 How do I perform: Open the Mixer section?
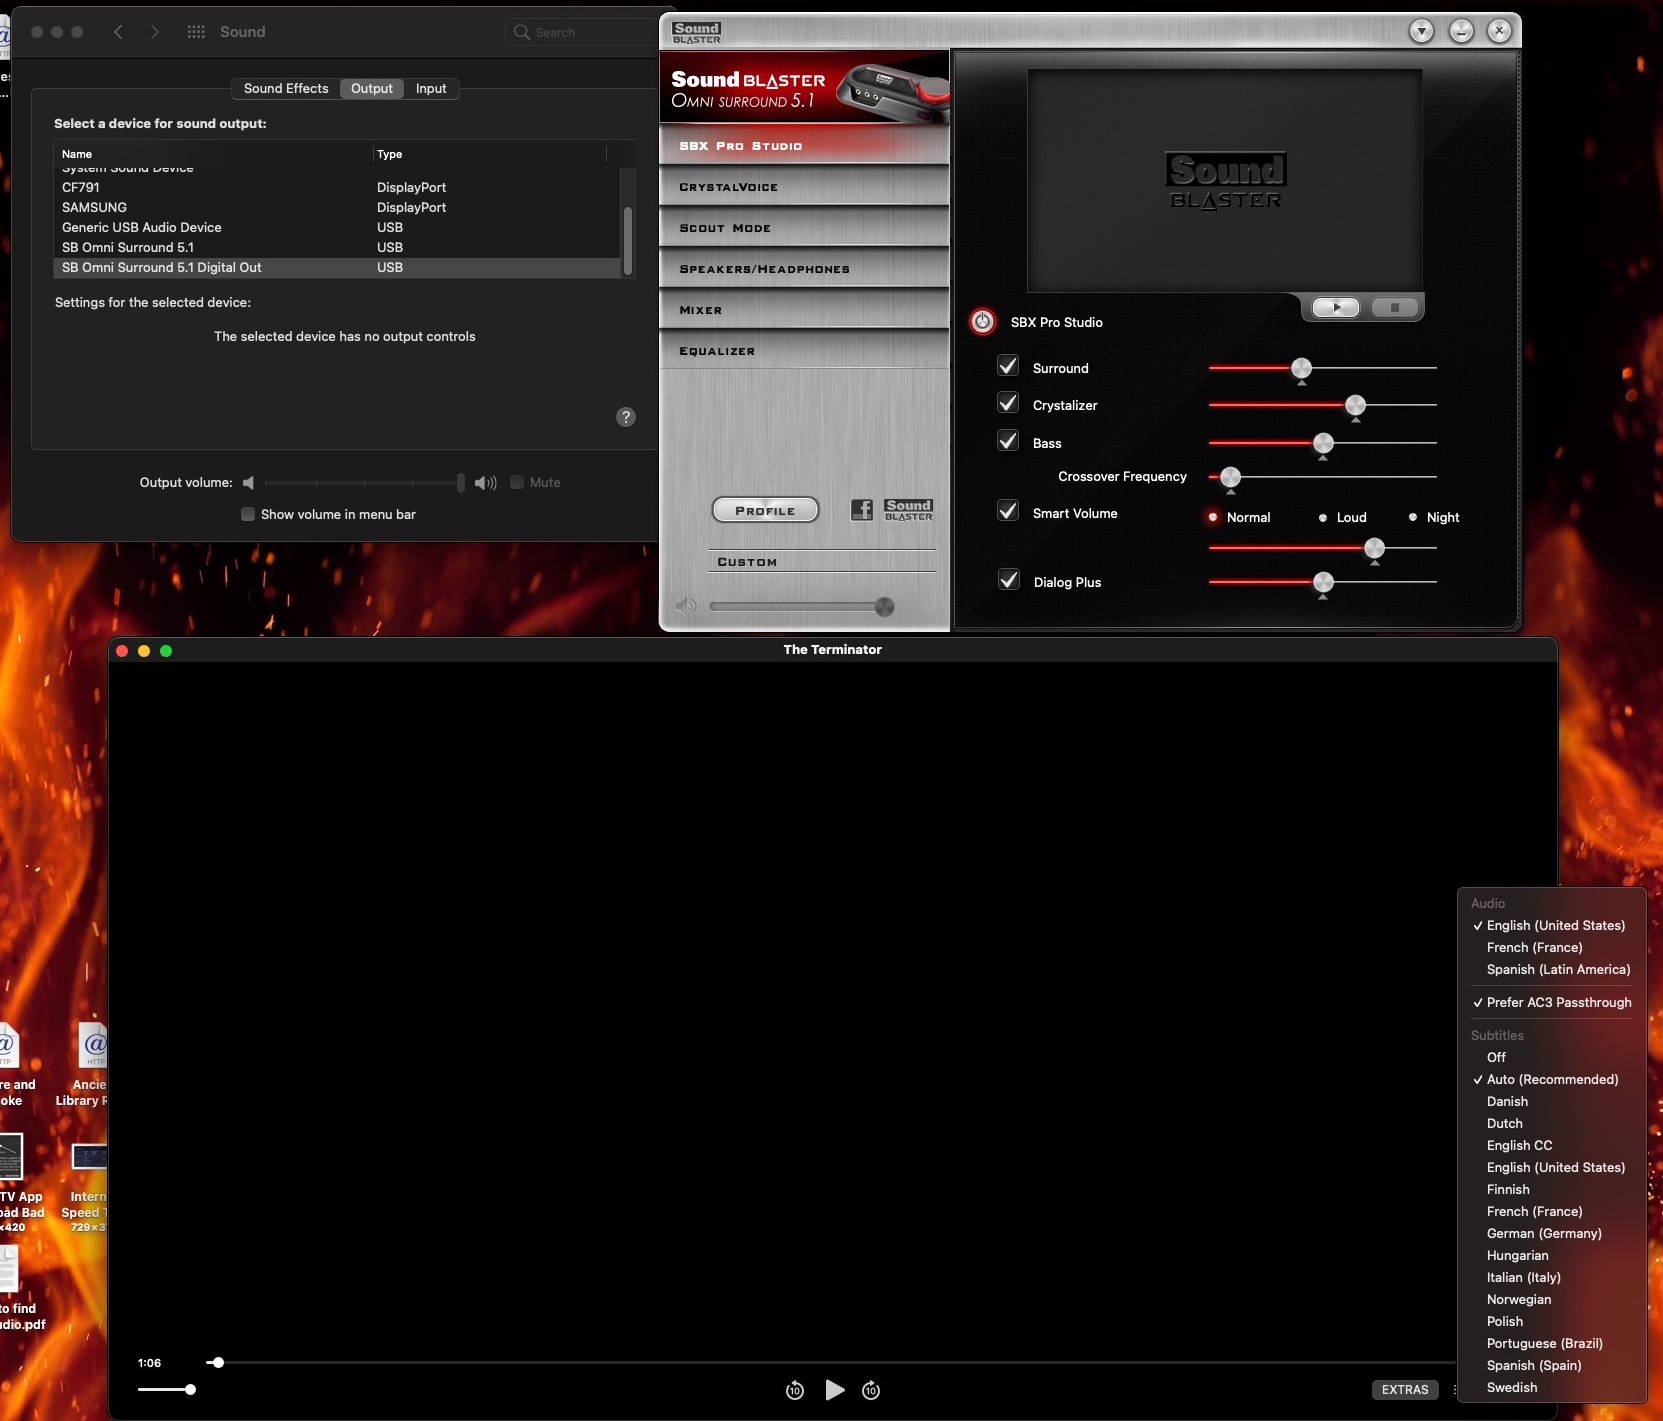[804, 310]
